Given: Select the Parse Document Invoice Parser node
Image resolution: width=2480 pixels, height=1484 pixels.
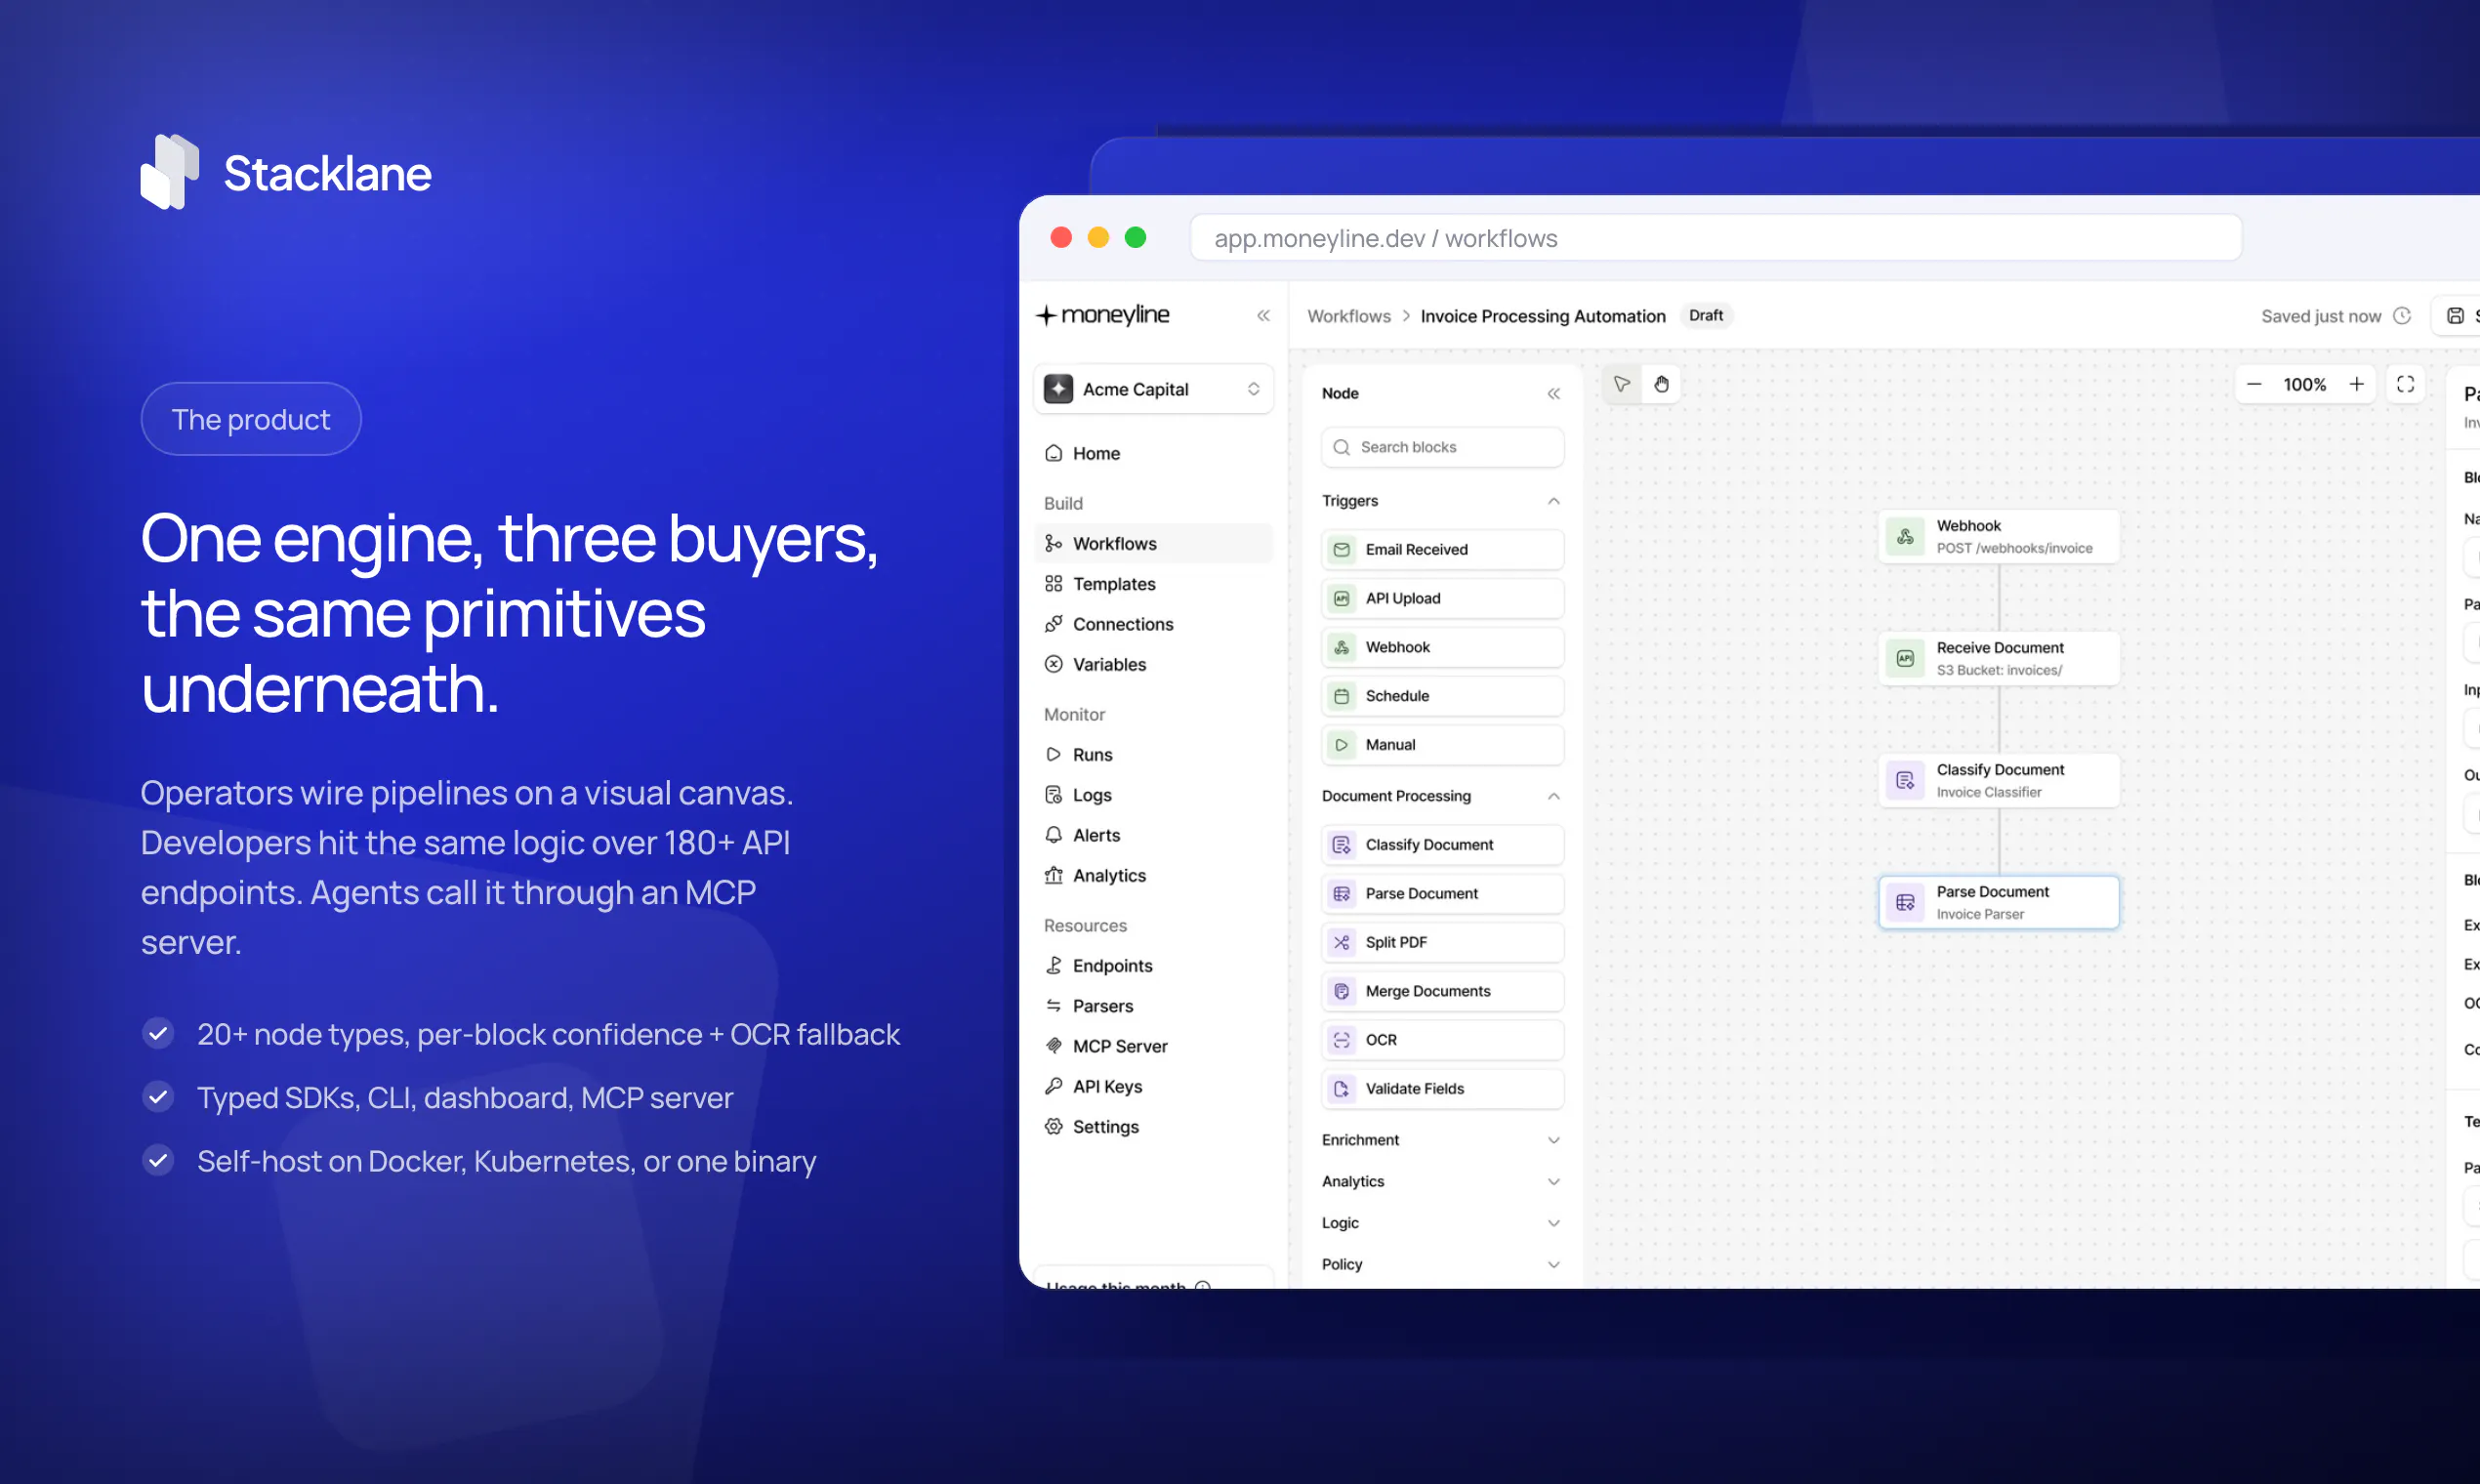Looking at the screenshot, I should coord(1998,903).
